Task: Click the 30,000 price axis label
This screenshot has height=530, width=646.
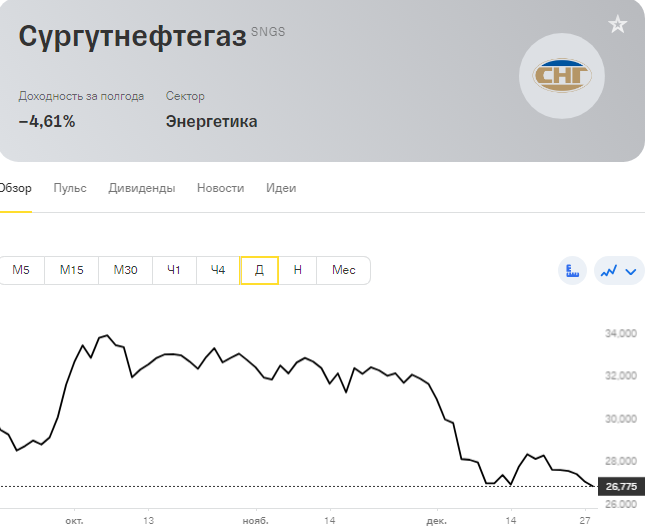Action: tap(621, 419)
